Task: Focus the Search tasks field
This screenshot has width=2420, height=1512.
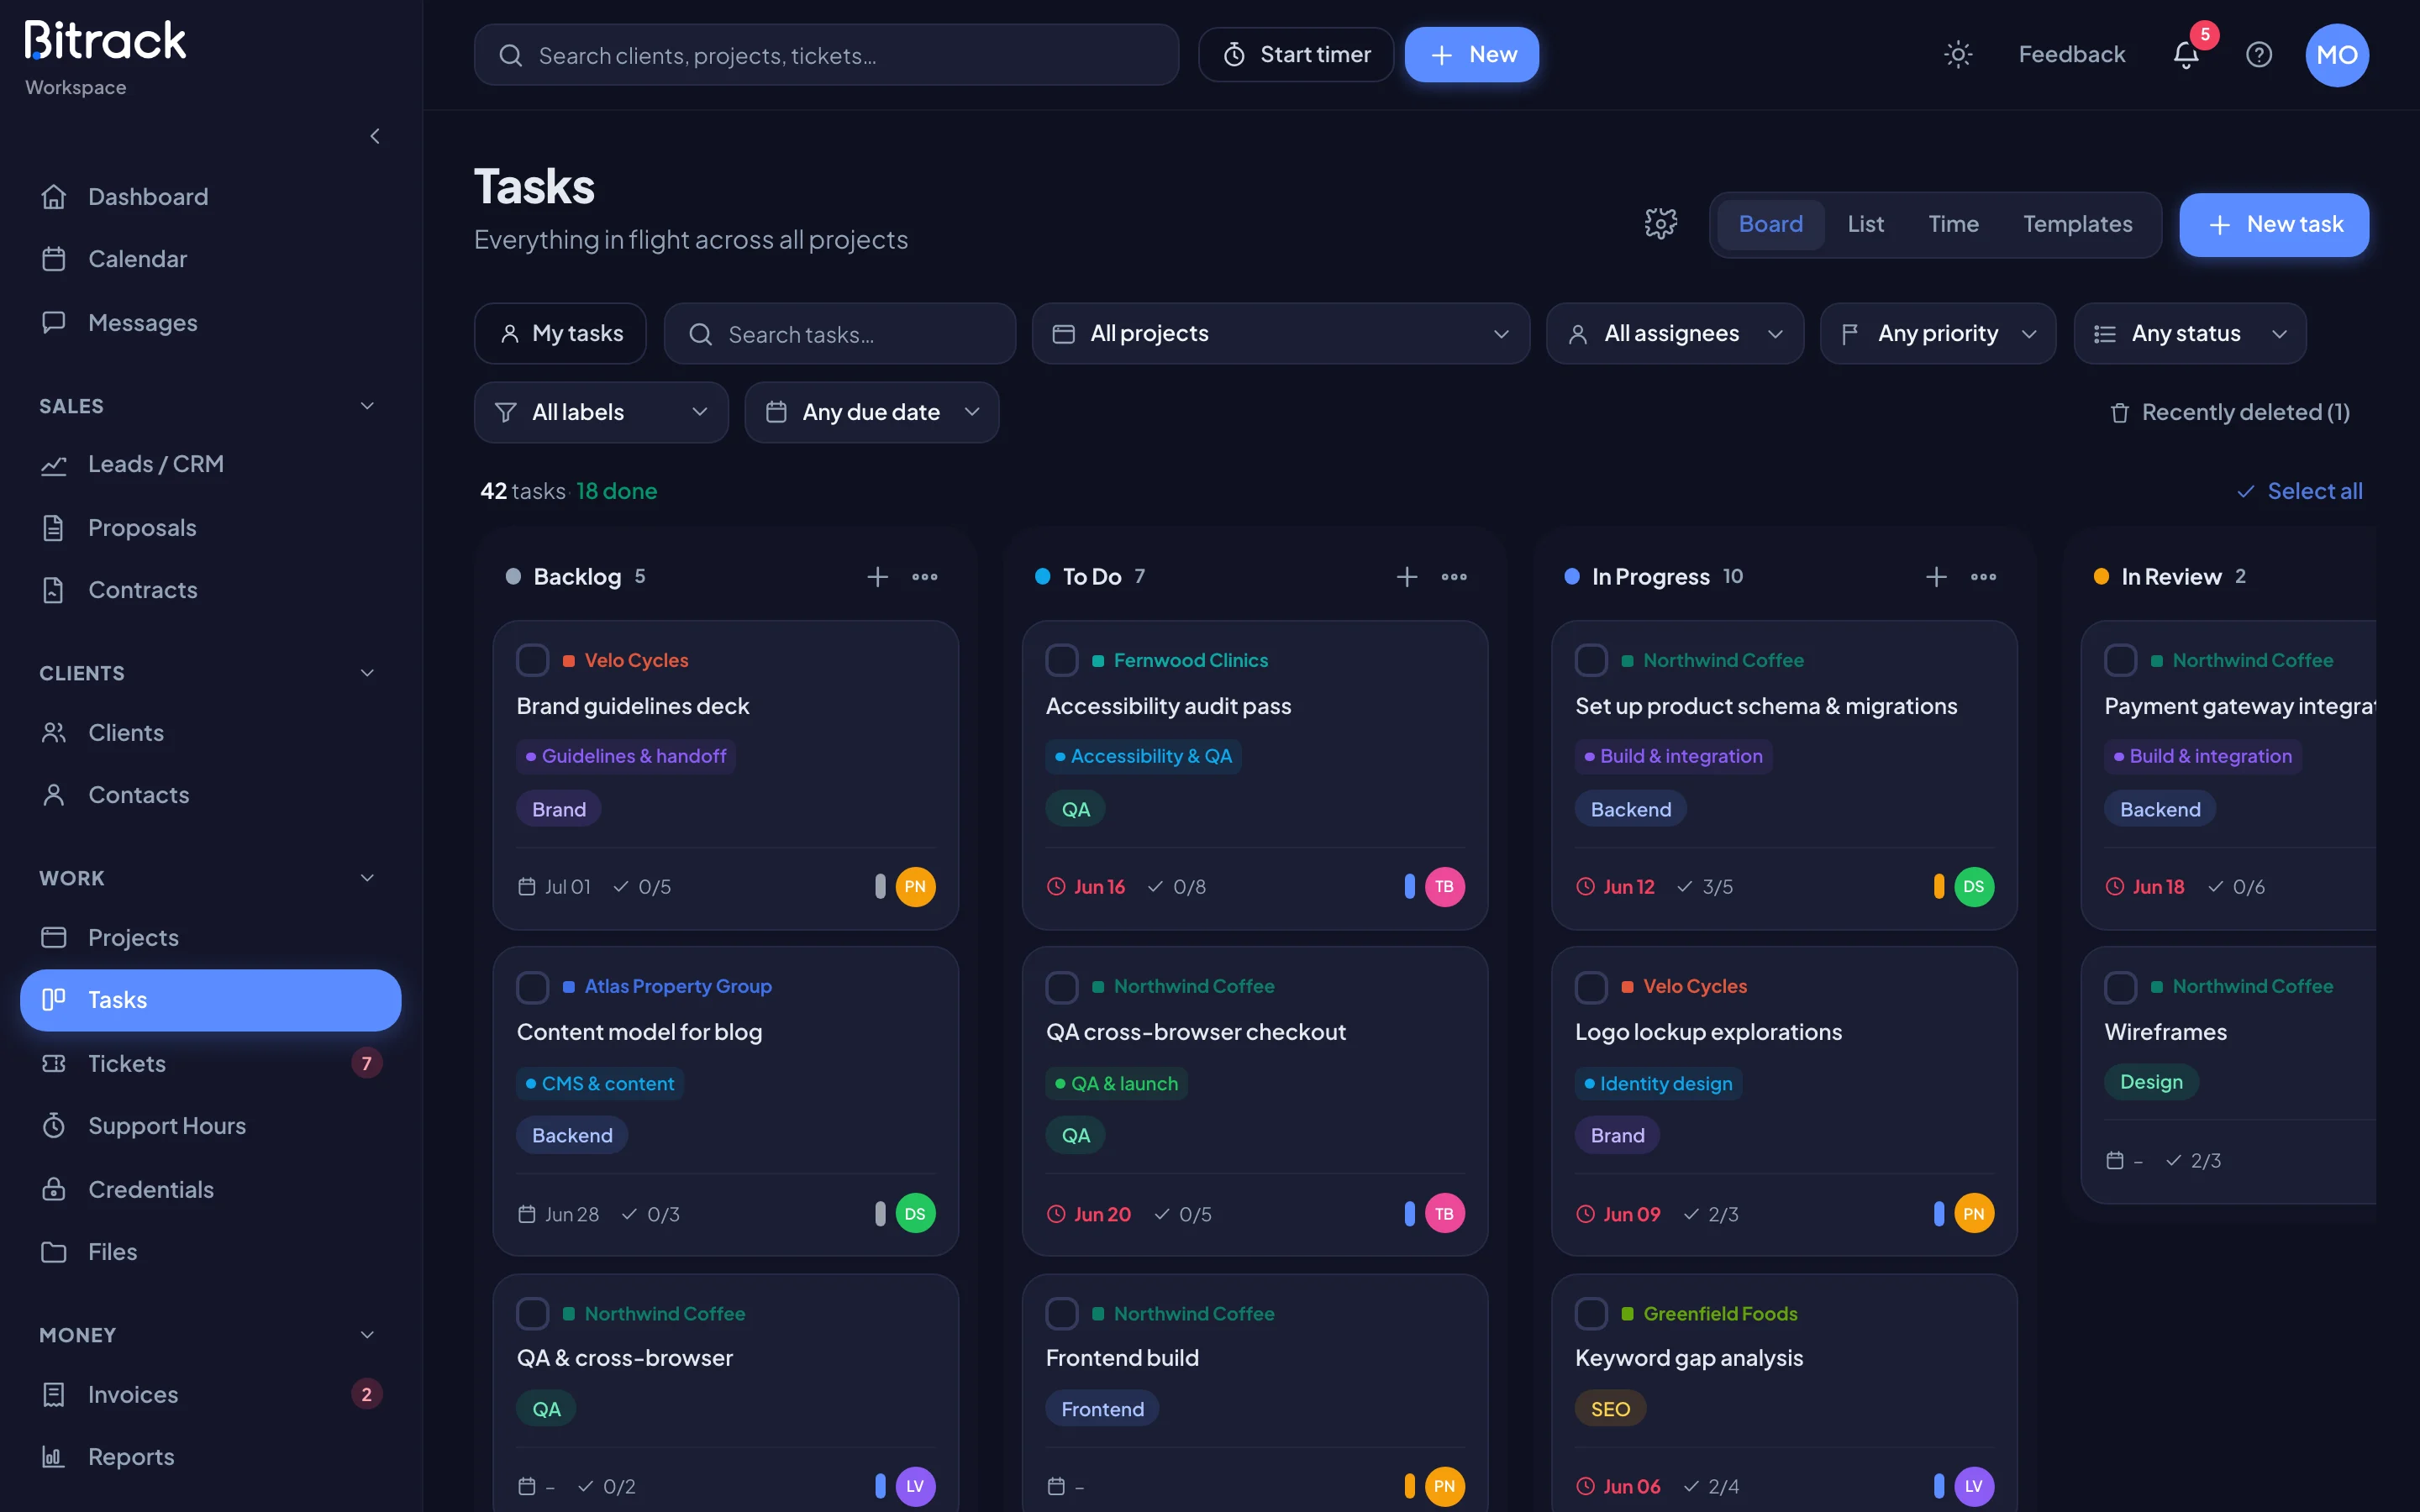Action: (x=839, y=333)
